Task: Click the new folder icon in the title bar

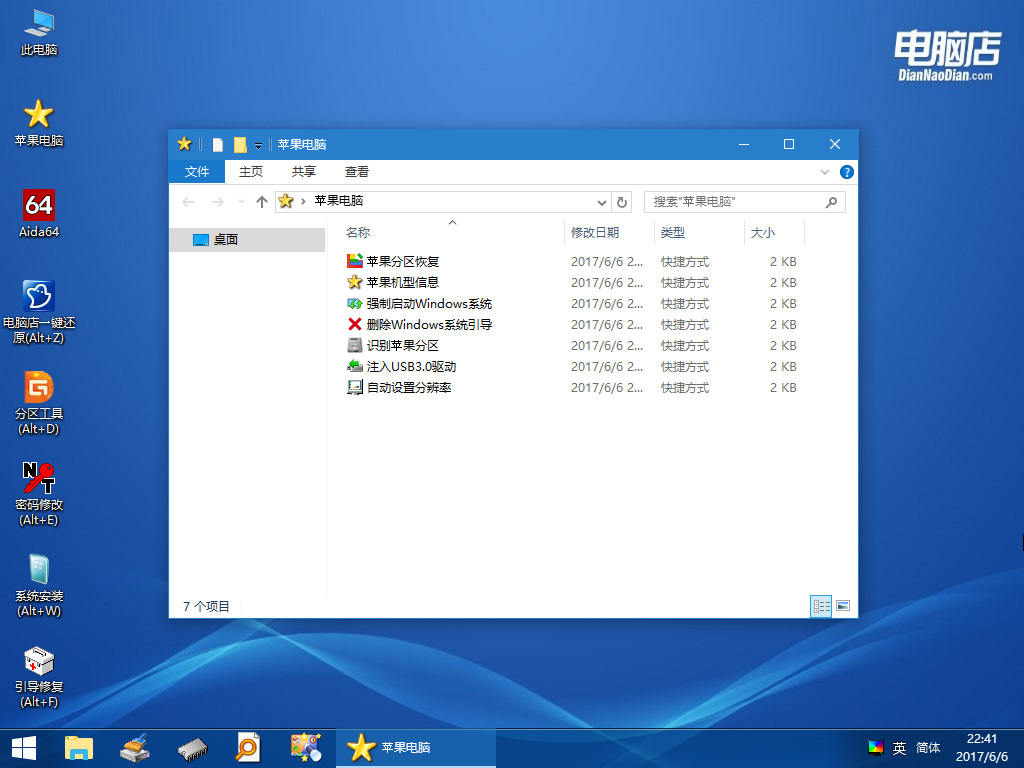Action: (x=240, y=144)
